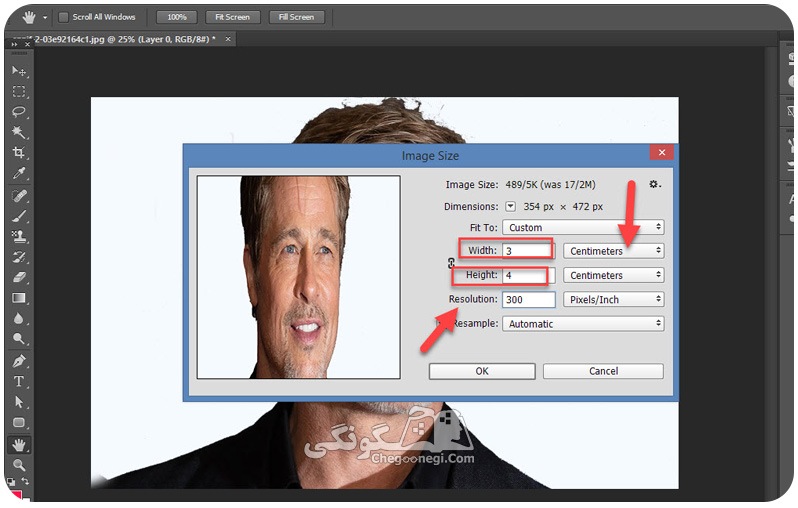This screenshot has width=798, height=508.
Task: Close the document tab with the x
Action: pos(228,39)
